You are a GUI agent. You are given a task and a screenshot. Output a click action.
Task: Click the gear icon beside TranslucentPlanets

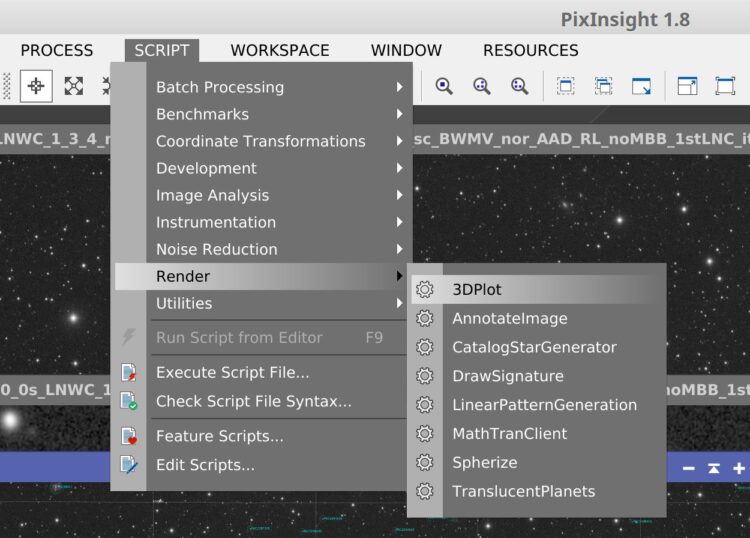pos(424,492)
